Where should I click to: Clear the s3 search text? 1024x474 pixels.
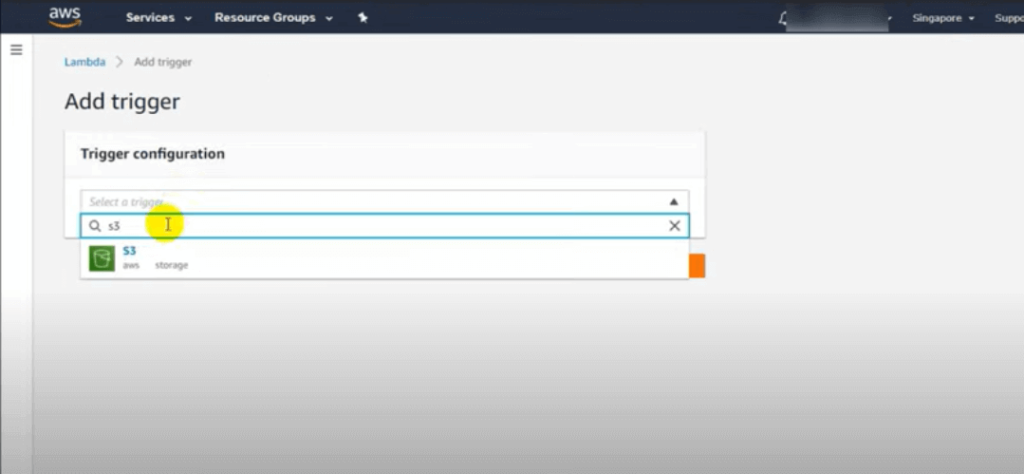(674, 226)
